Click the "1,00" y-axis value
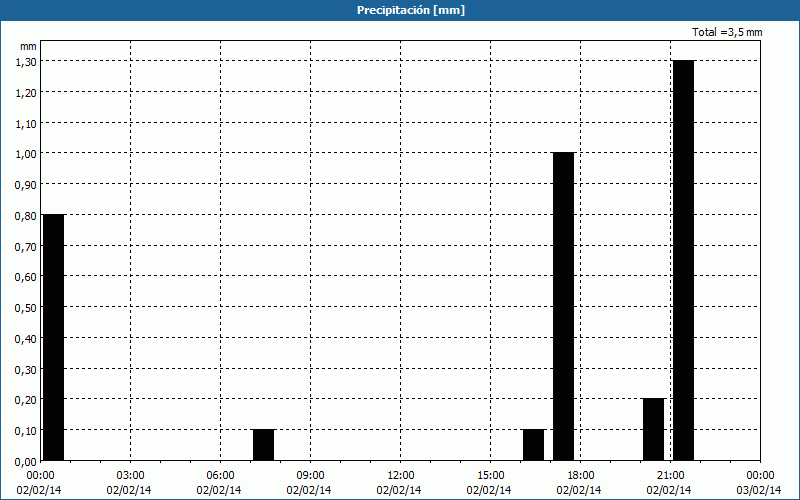Image resolution: width=800 pixels, height=500 pixels. point(26,154)
